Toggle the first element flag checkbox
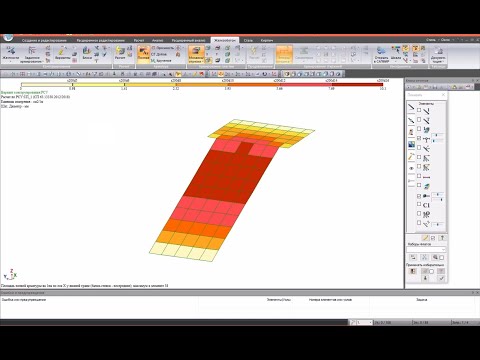 coord(419,110)
